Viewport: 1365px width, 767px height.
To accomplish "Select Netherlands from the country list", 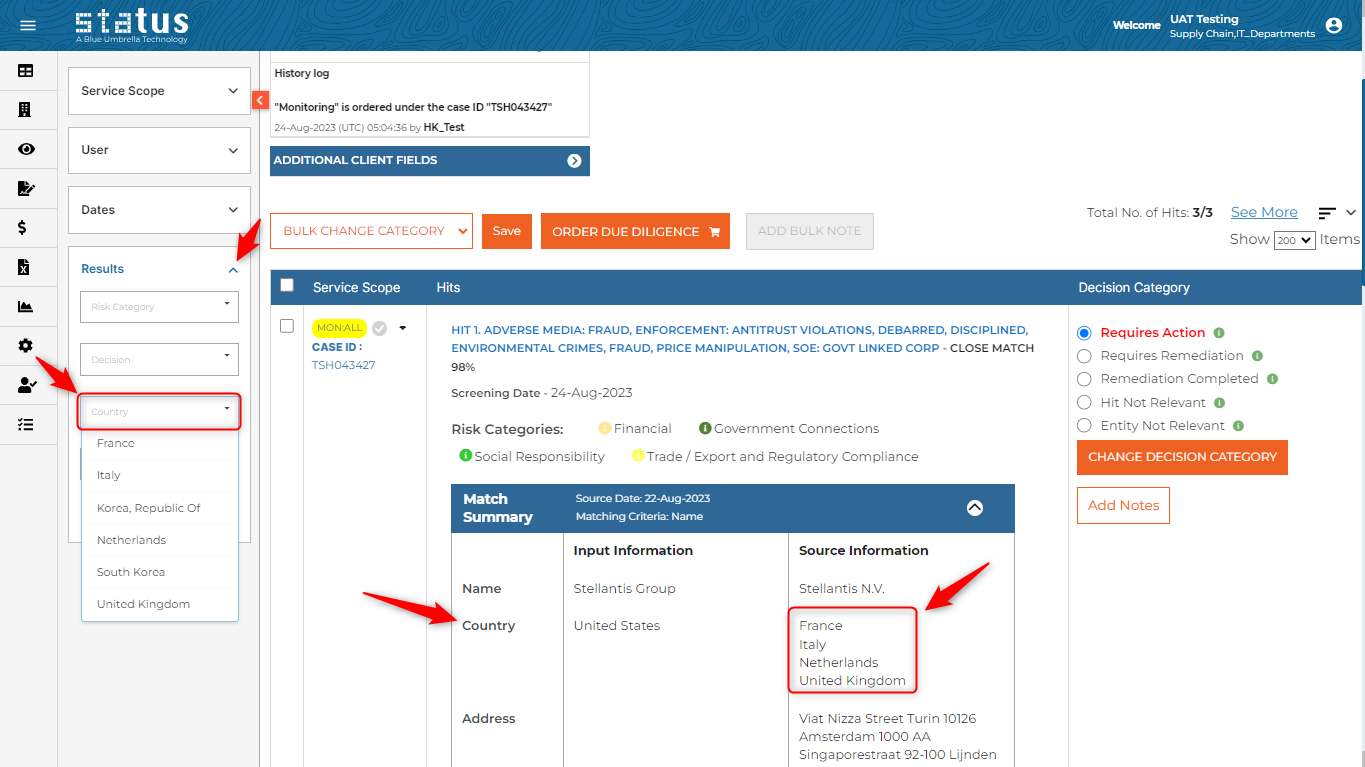I will tap(131, 540).
